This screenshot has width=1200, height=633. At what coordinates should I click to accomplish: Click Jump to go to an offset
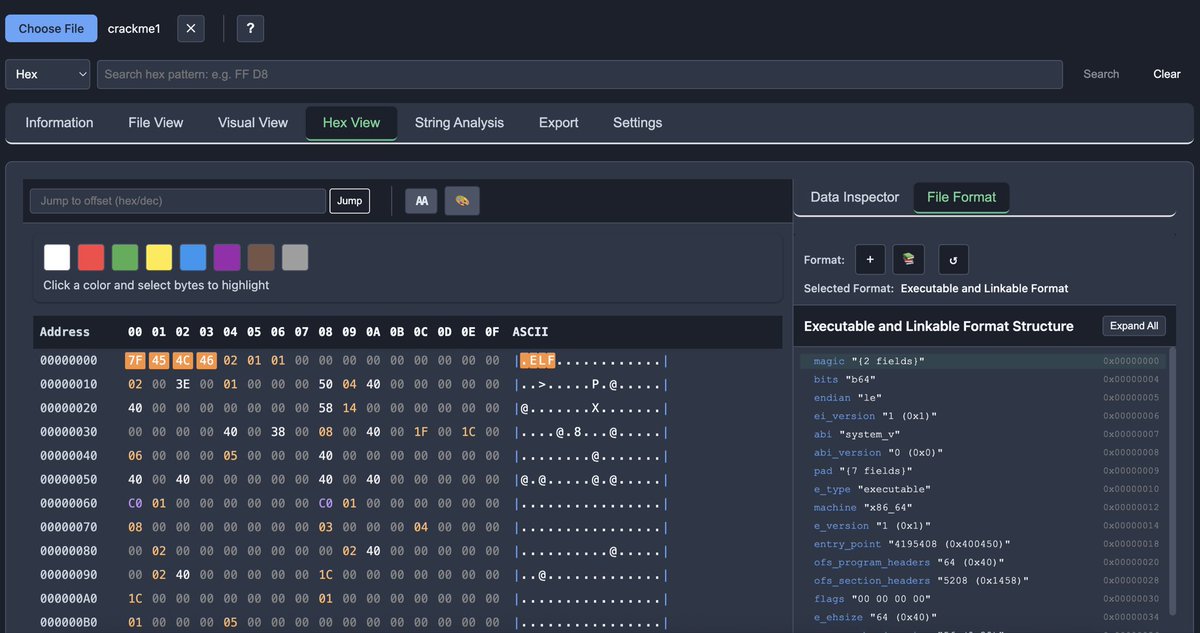(x=349, y=200)
